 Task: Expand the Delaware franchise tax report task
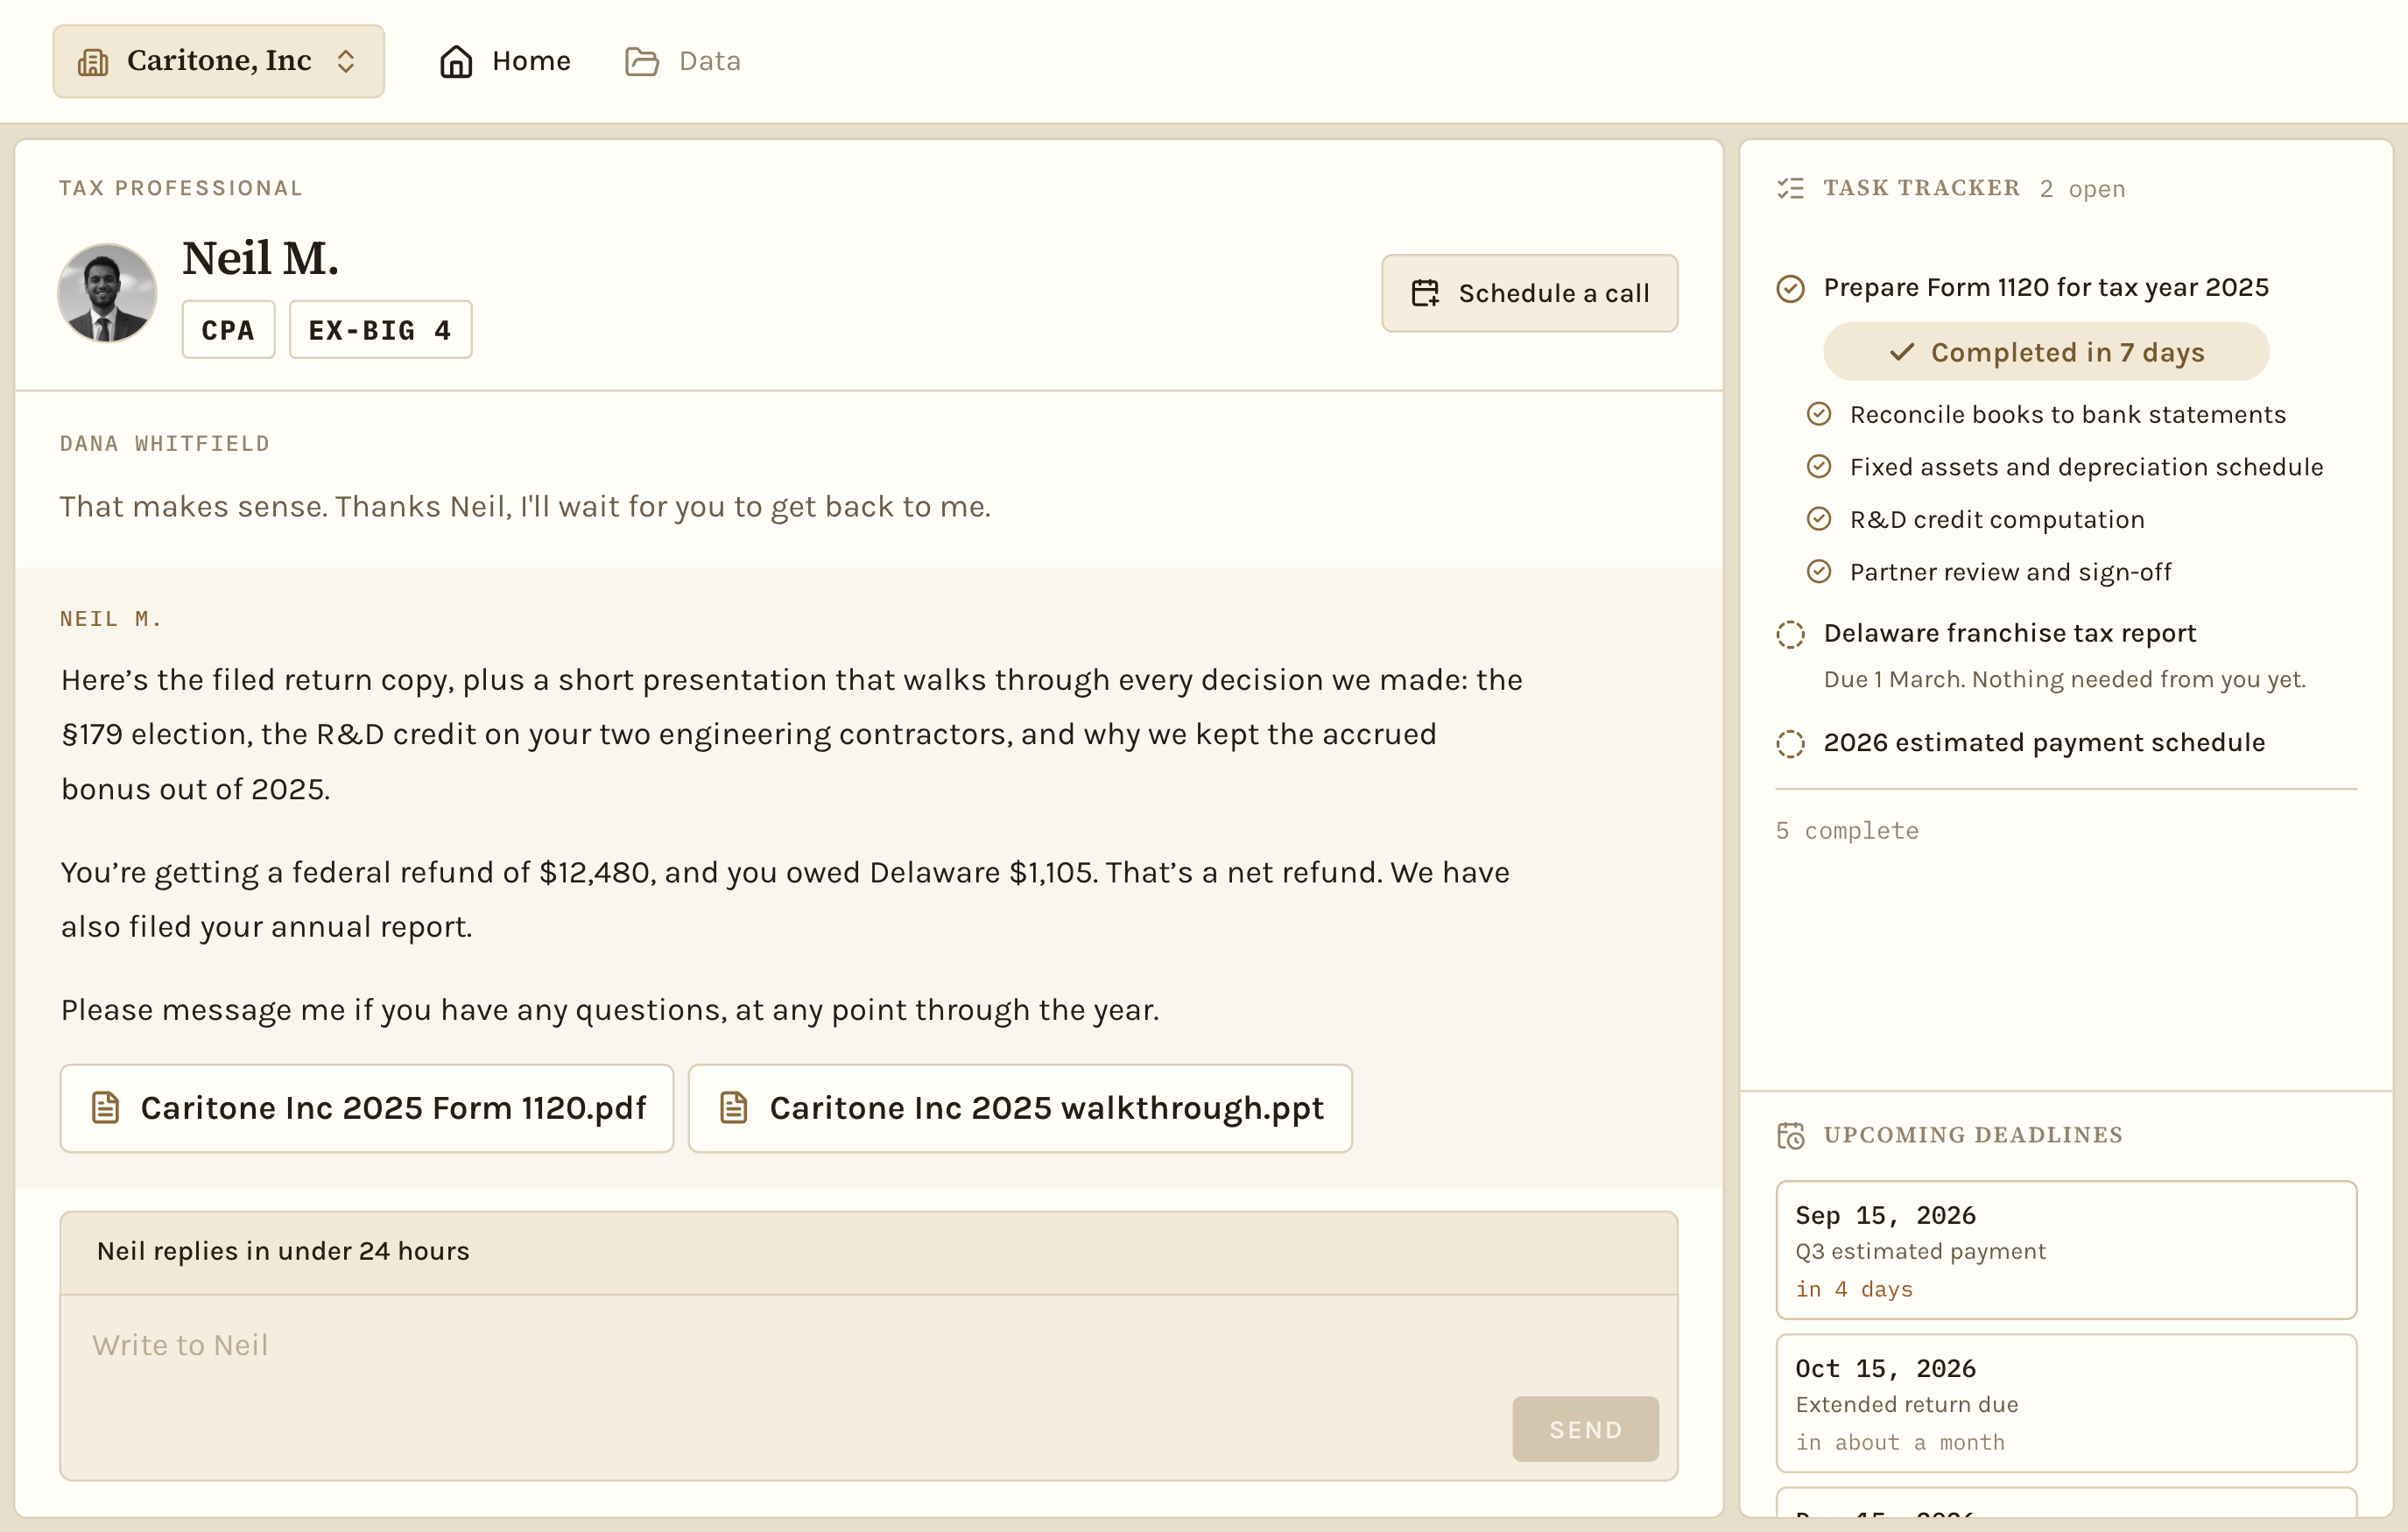[2010, 633]
